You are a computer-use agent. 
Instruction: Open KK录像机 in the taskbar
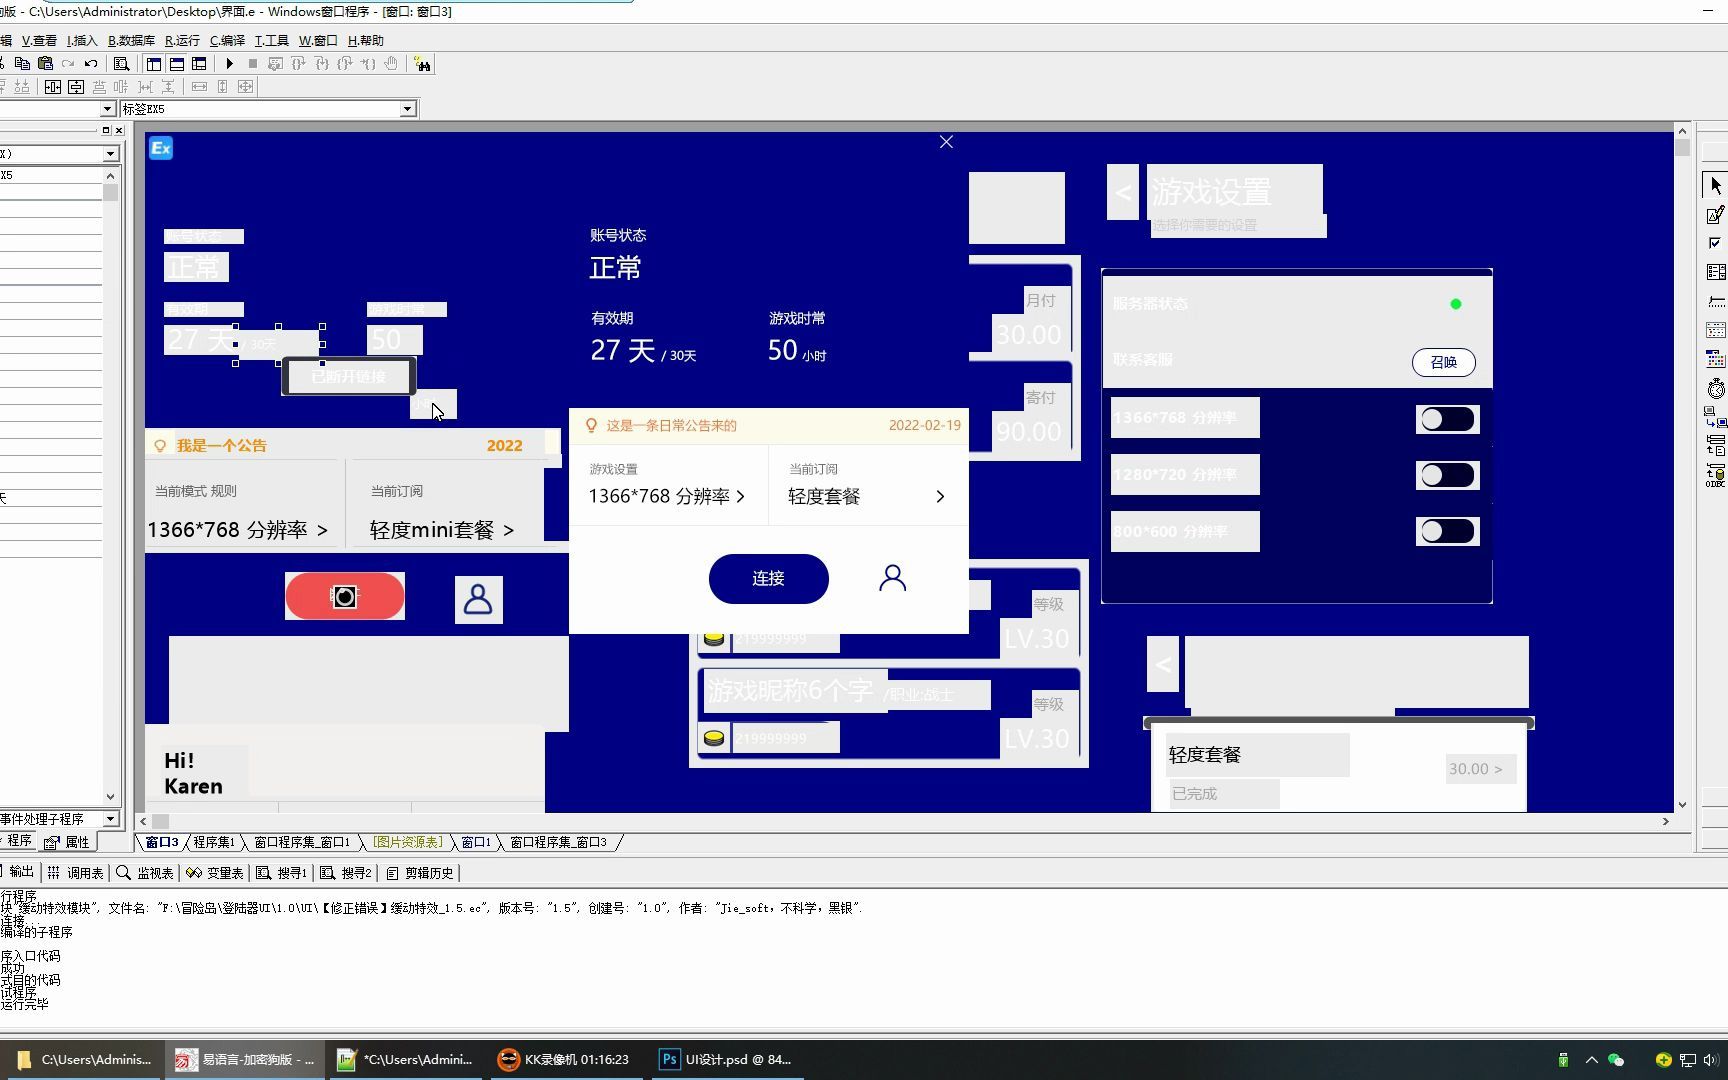566,1059
